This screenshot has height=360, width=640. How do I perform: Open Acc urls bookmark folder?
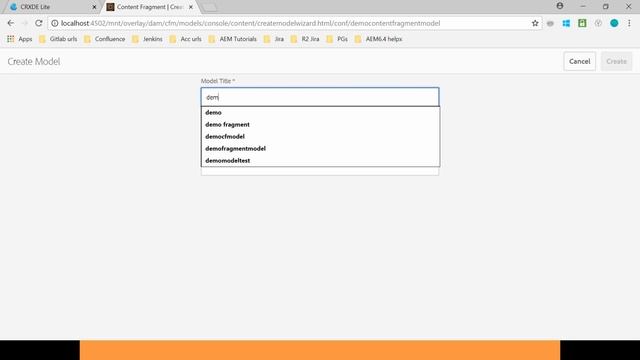pos(186,39)
